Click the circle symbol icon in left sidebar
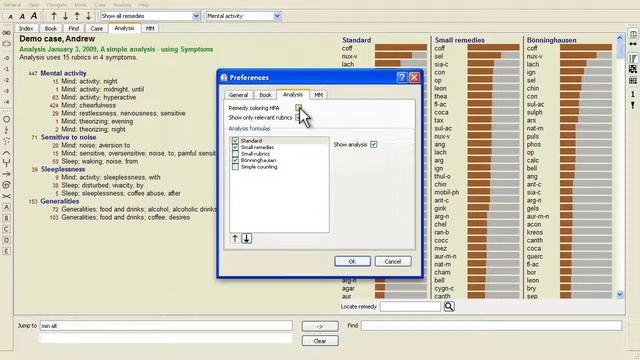The width and height of the screenshot is (640, 360). pyautogui.click(x=7, y=119)
